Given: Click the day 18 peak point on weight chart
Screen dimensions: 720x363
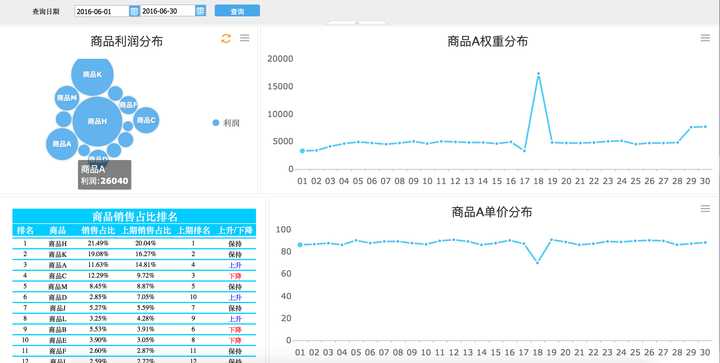Looking at the screenshot, I should [538, 74].
